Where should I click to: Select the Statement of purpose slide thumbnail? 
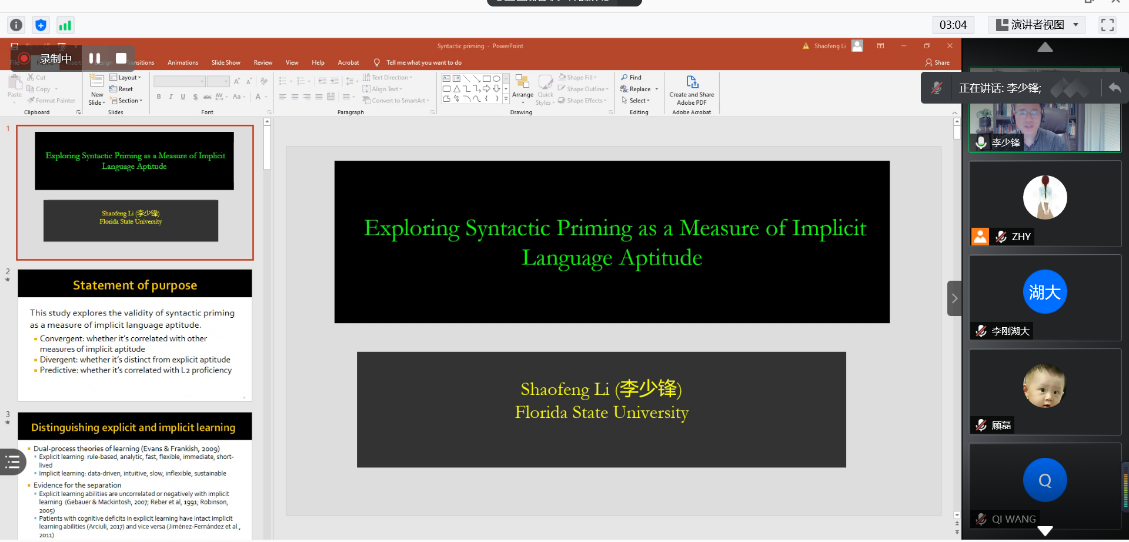click(134, 334)
